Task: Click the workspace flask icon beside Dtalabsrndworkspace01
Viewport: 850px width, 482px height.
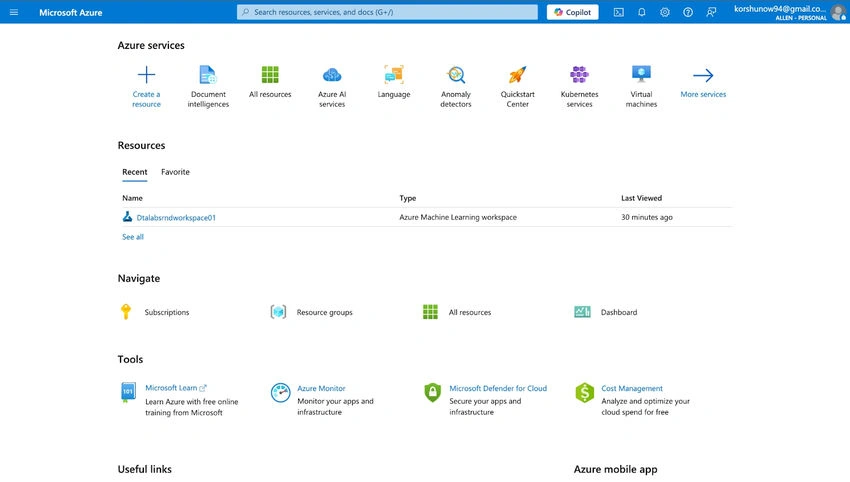Action: [127, 217]
